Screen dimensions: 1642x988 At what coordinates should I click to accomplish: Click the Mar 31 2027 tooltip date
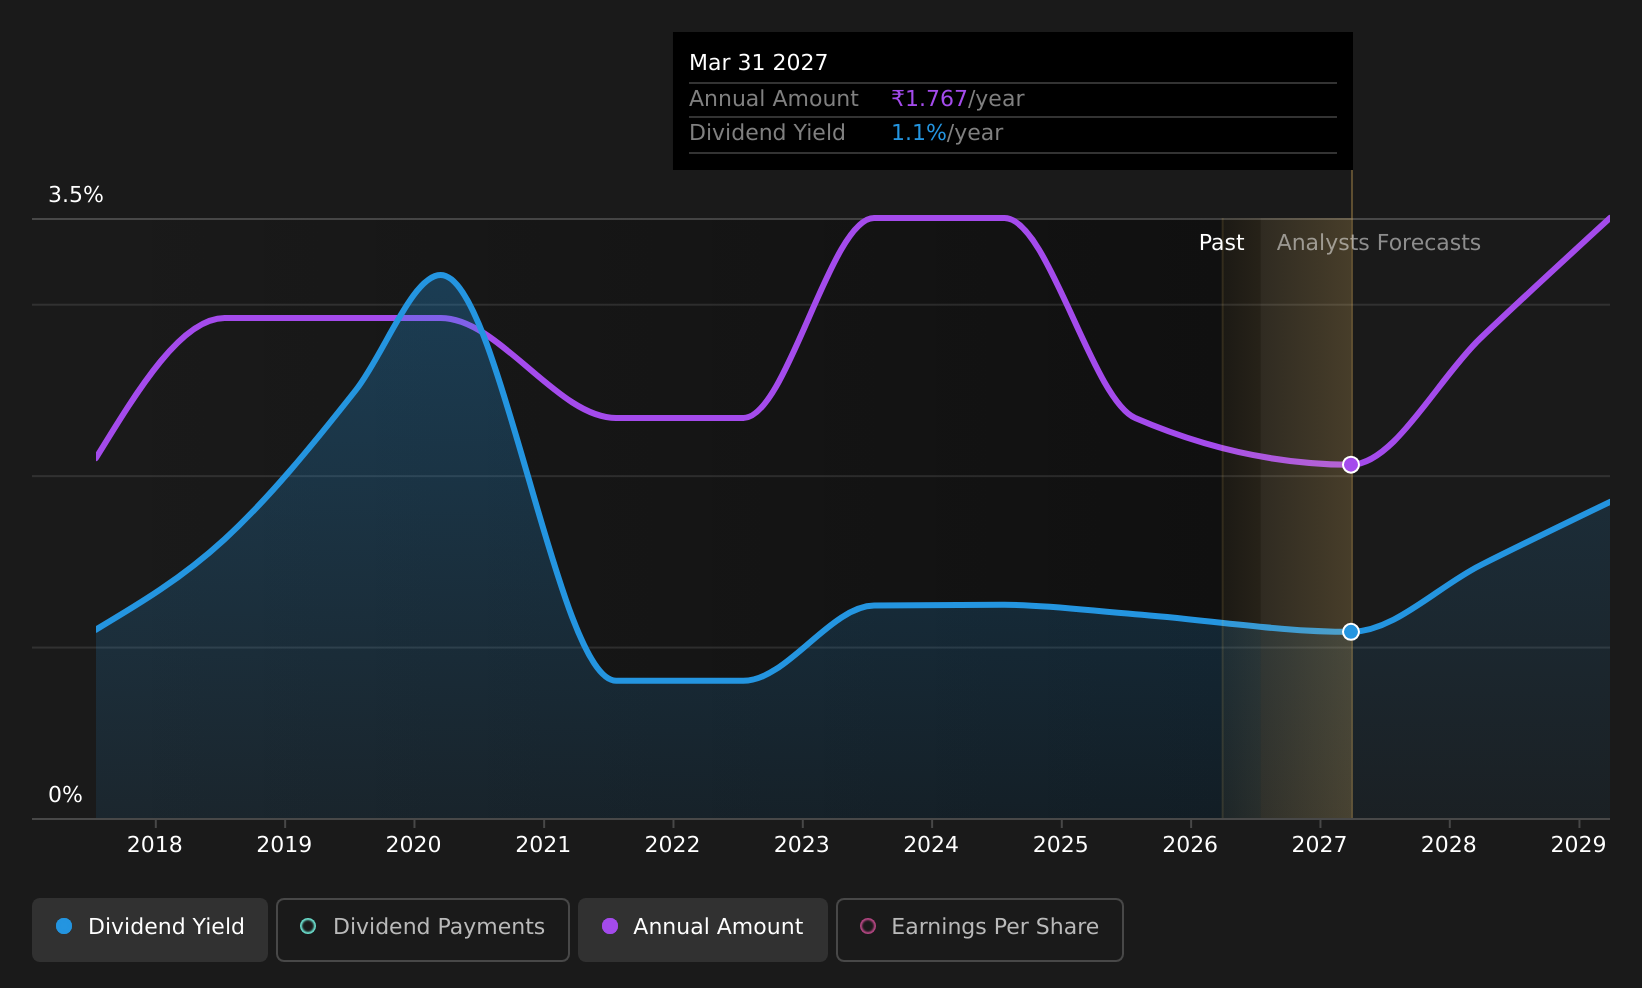tap(759, 63)
